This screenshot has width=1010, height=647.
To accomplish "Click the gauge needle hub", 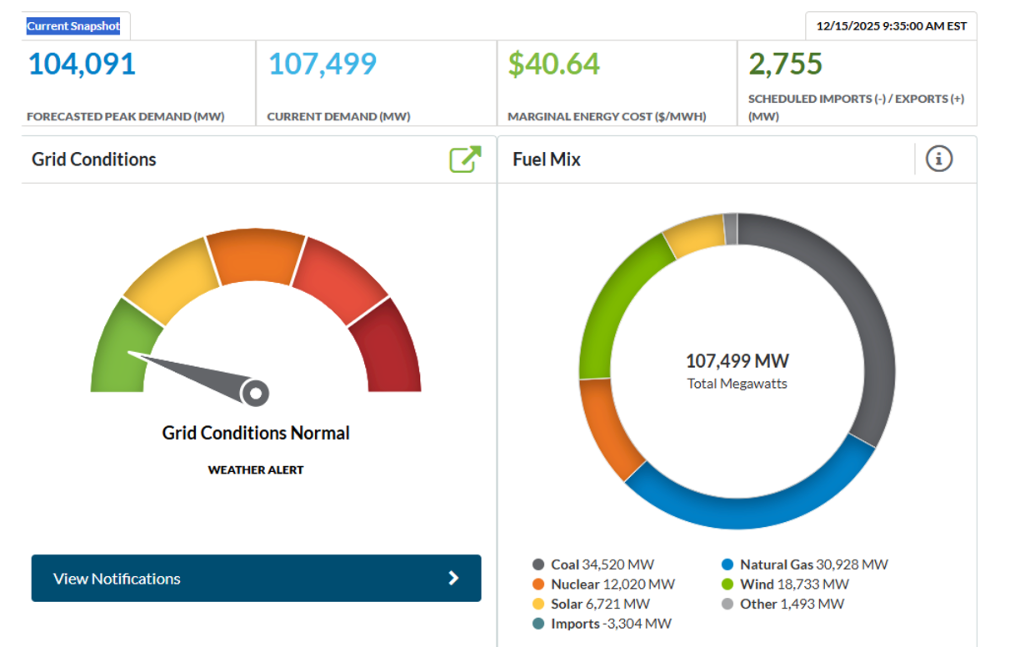I will [256, 393].
